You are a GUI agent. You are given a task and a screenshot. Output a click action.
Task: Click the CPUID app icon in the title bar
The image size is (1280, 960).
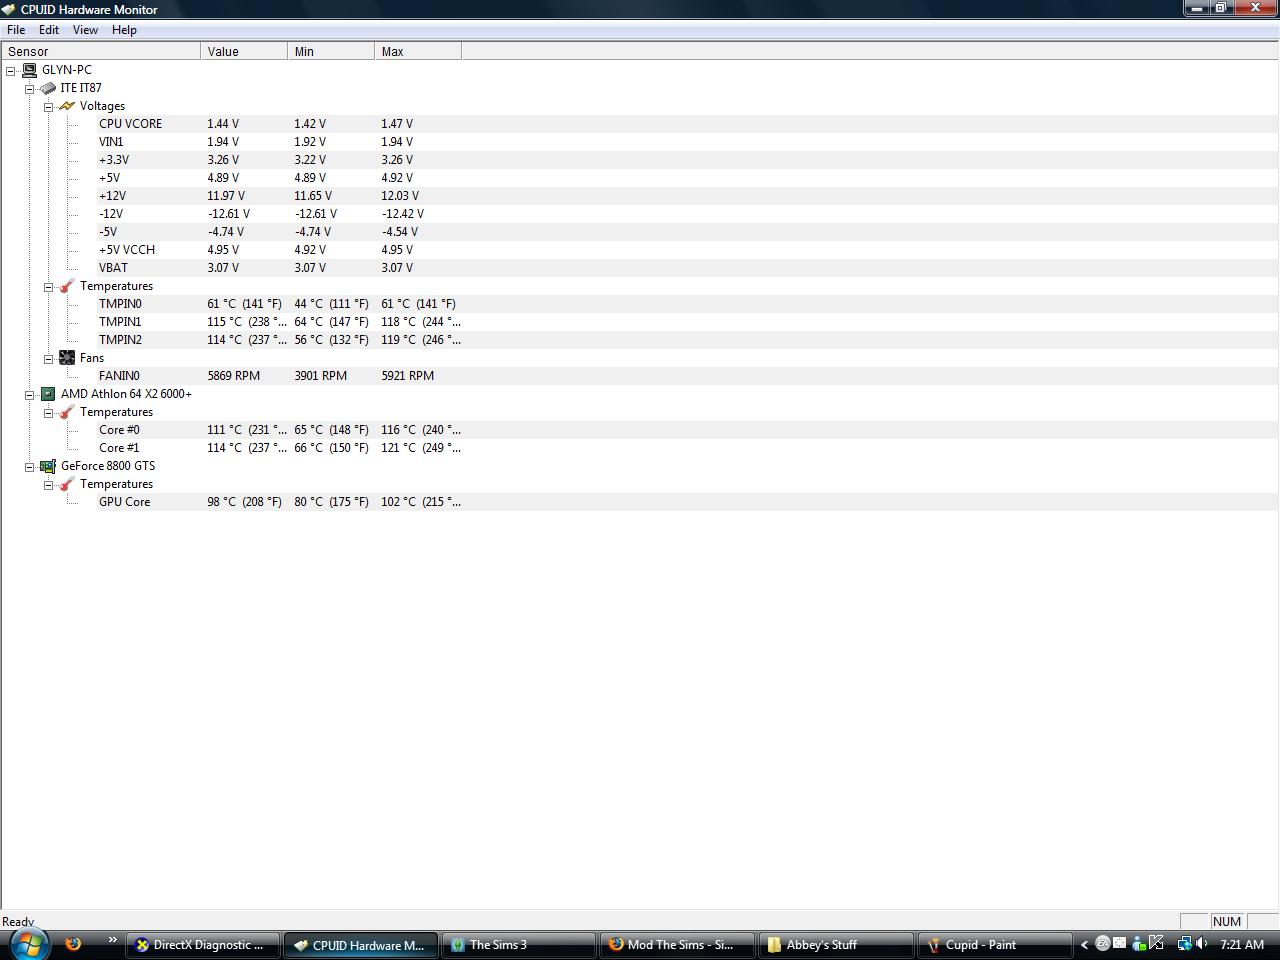tap(9, 9)
